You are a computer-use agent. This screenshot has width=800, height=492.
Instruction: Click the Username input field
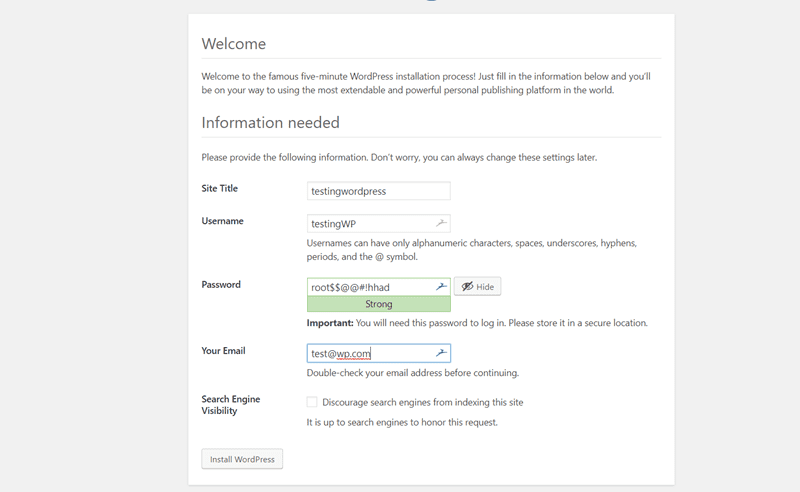click(x=379, y=224)
